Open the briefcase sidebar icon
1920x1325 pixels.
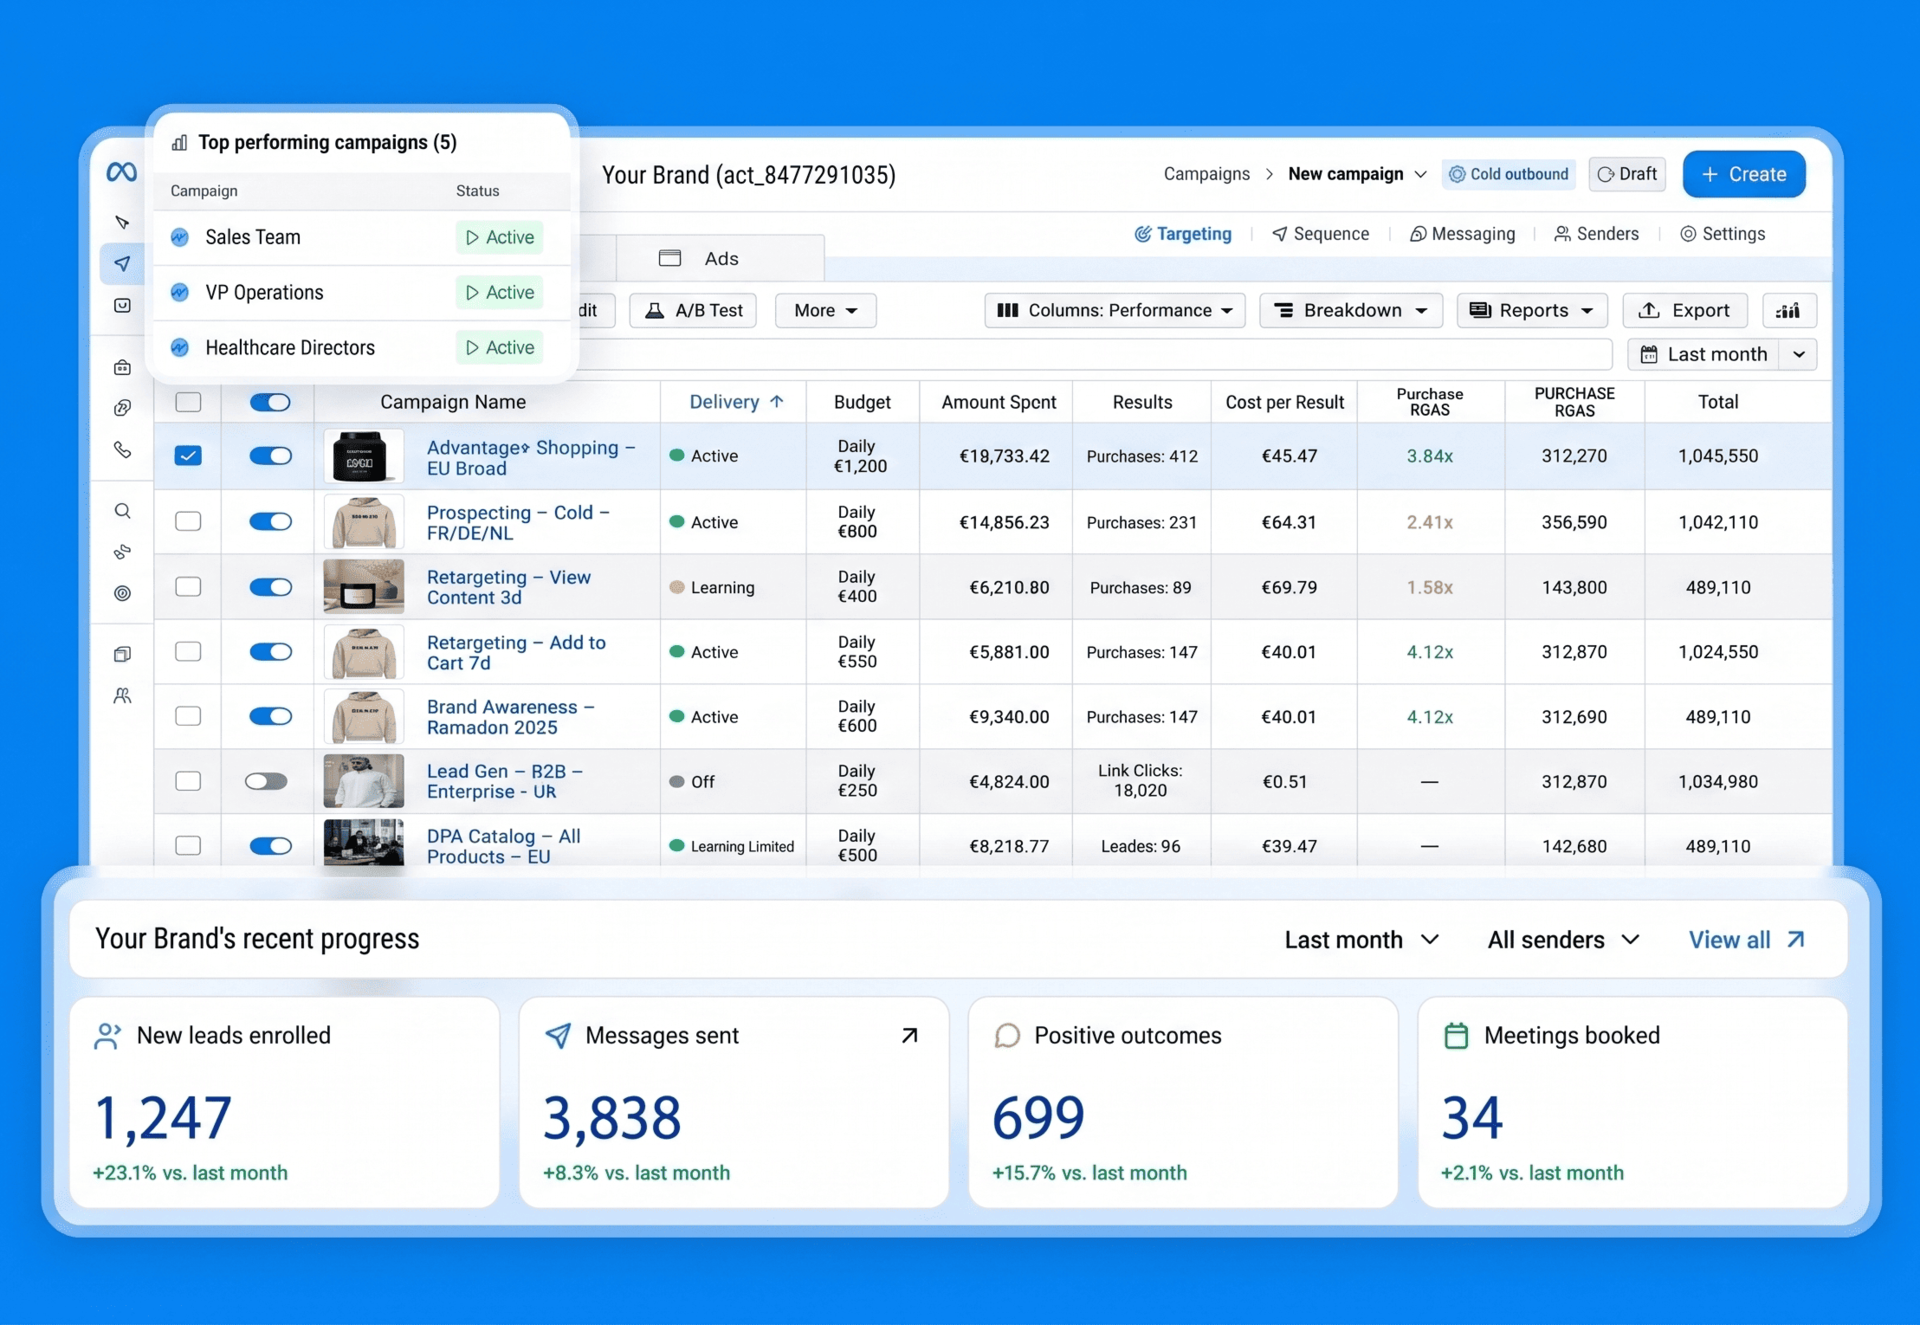point(122,367)
